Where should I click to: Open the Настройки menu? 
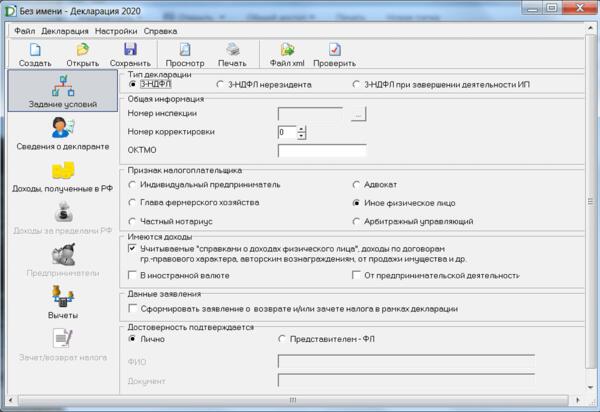tap(116, 31)
